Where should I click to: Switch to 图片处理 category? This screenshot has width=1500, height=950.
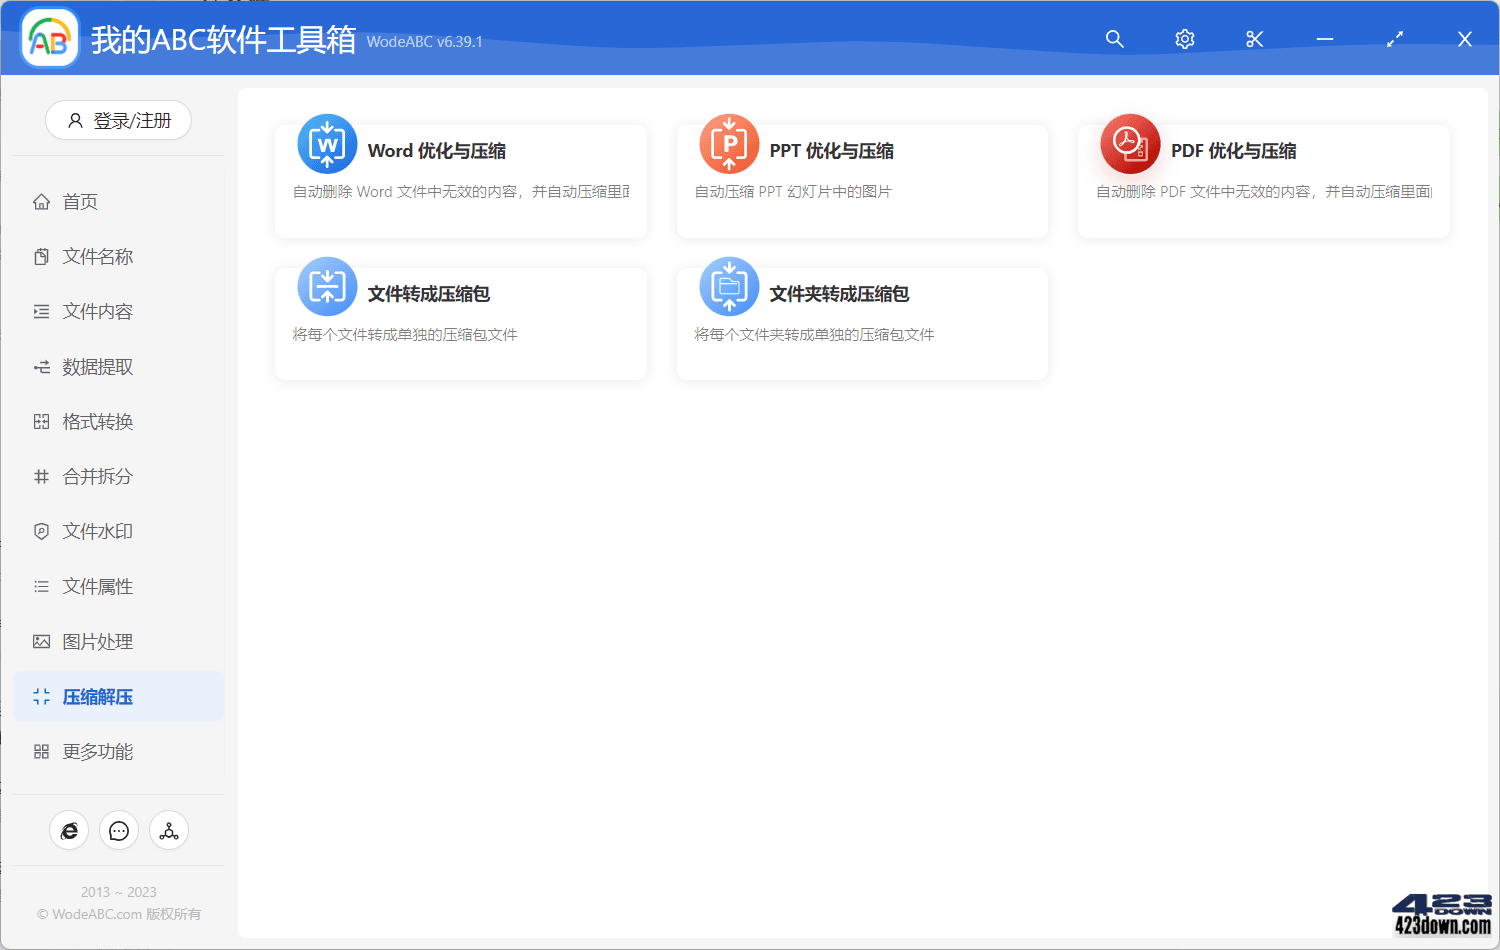tap(89, 641)
